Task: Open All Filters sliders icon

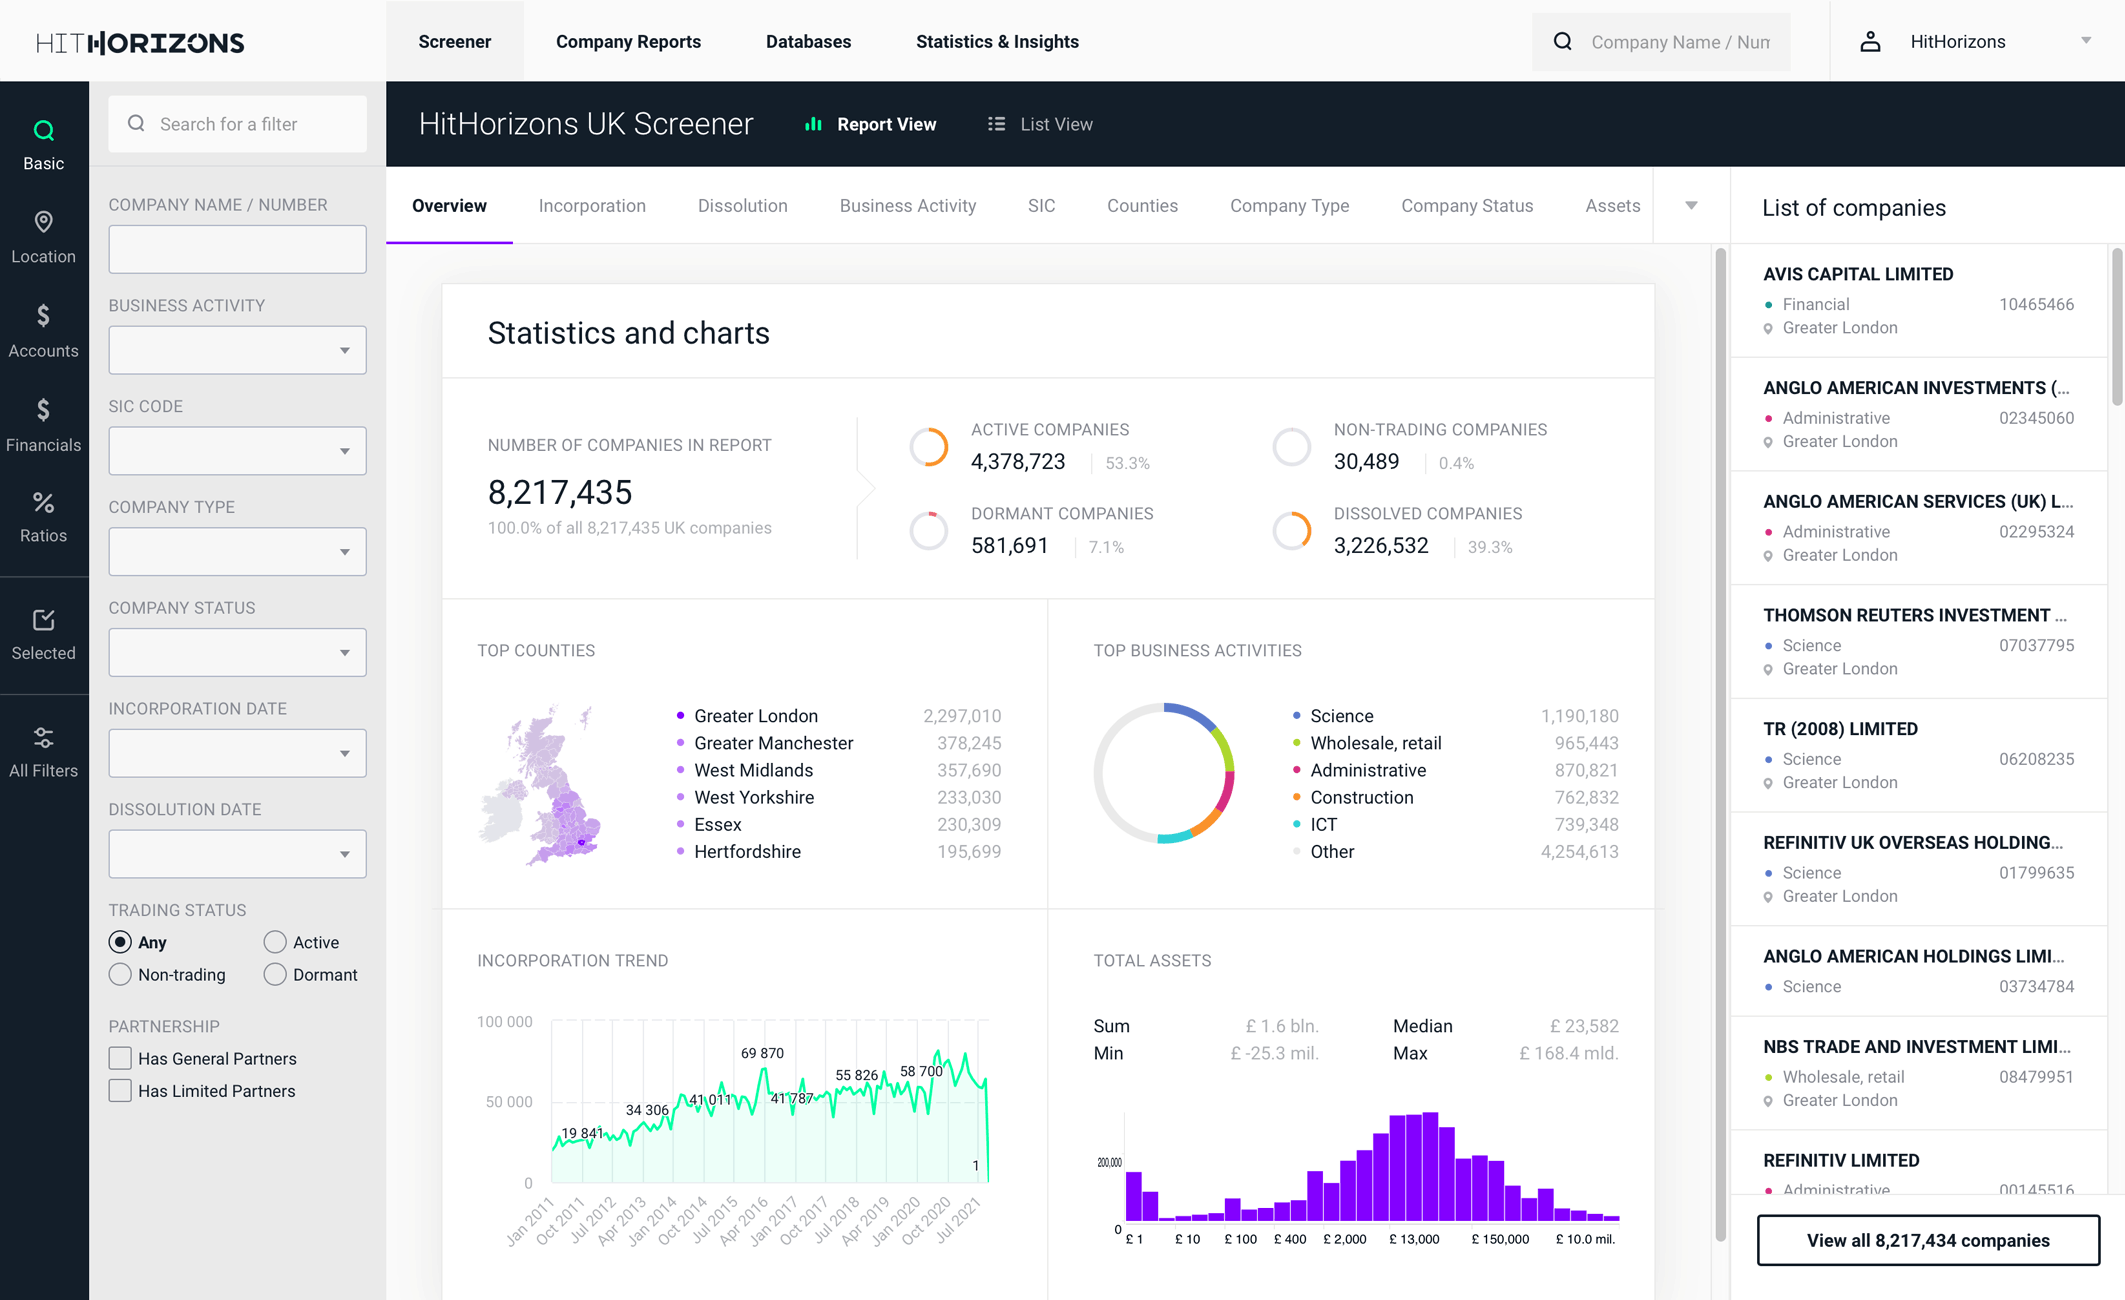Action: point(43,738)
